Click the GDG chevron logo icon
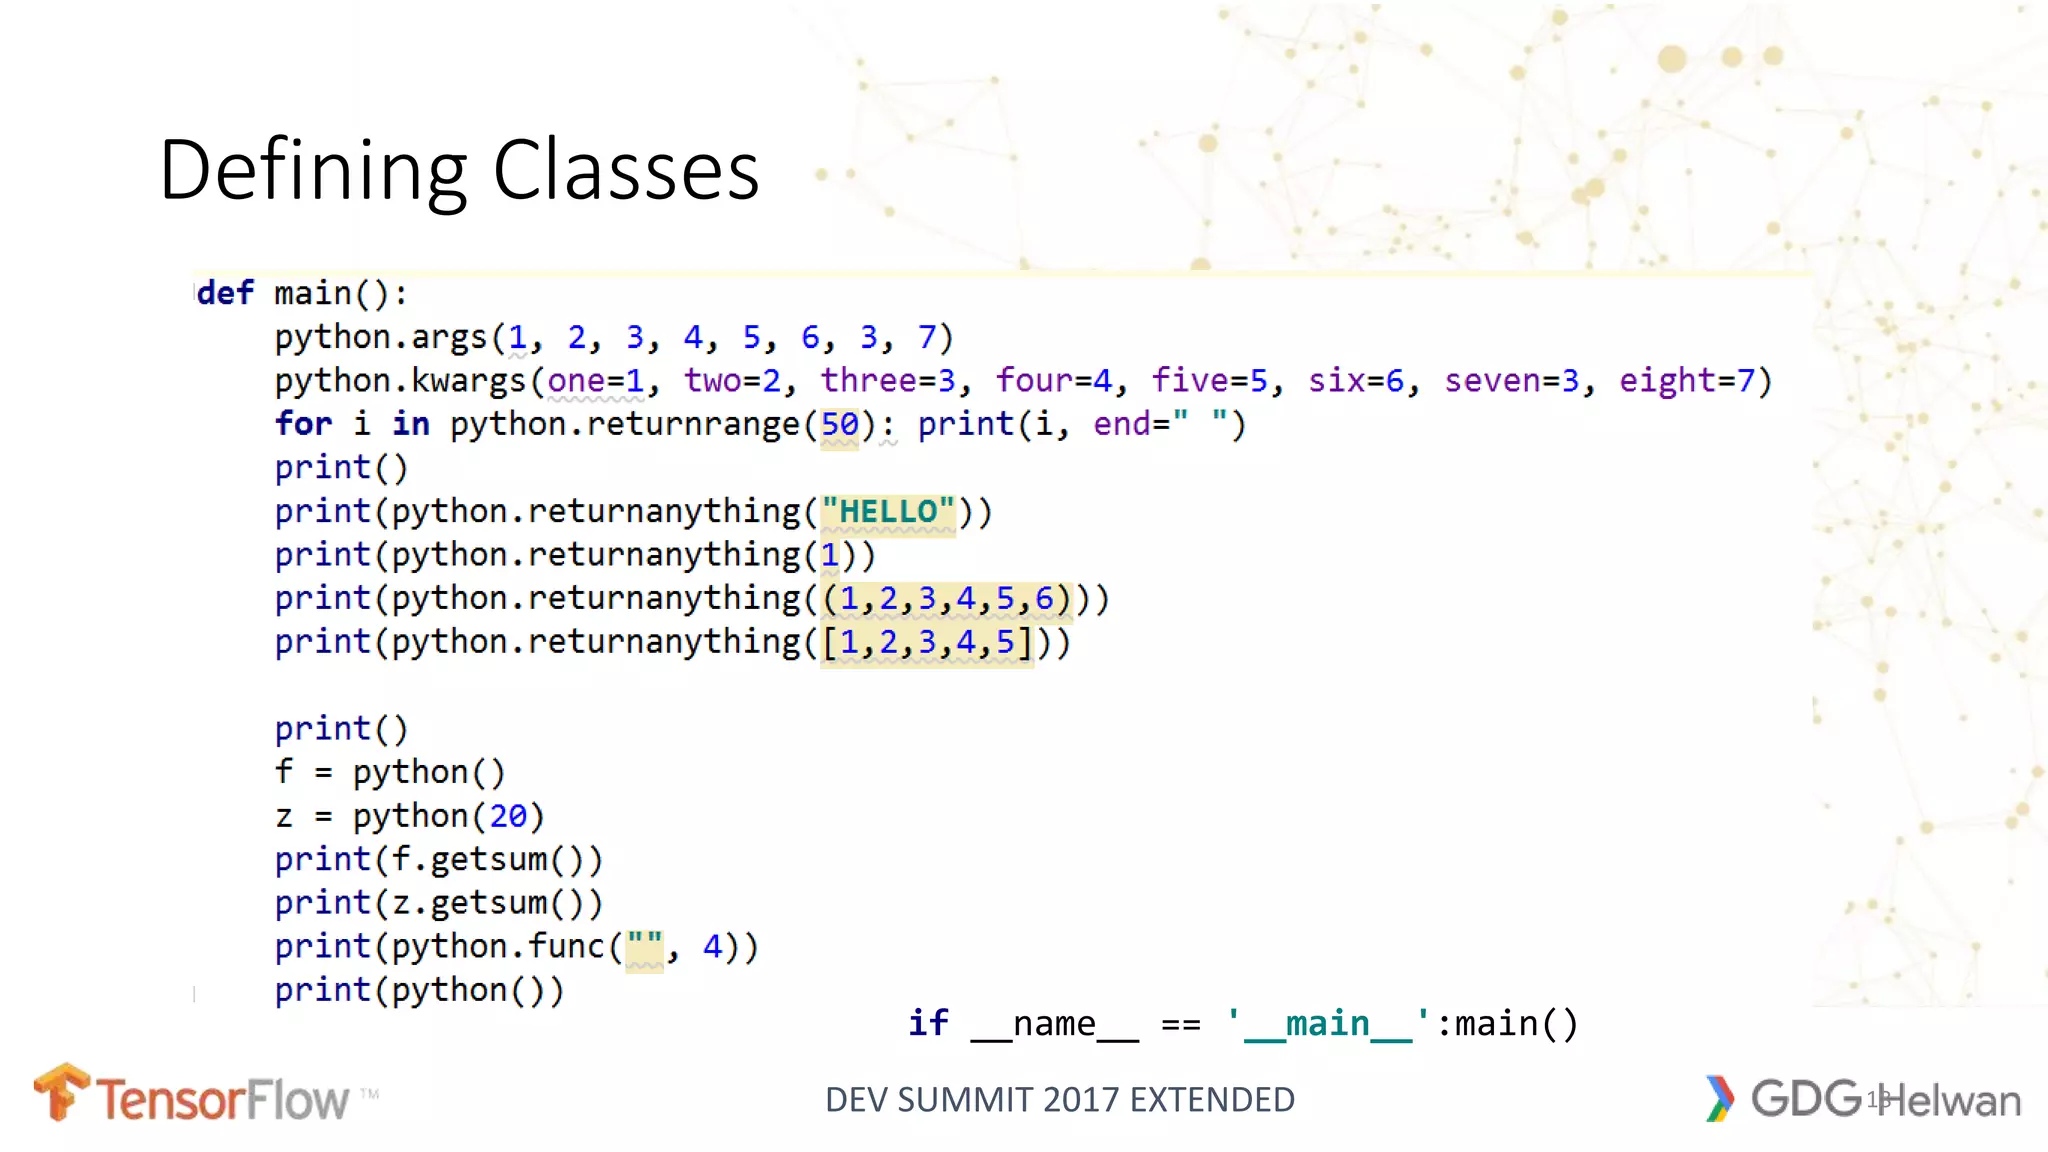Image resolution: width=2048 pixels, height=1152 pixels. coord(1719,1098)
